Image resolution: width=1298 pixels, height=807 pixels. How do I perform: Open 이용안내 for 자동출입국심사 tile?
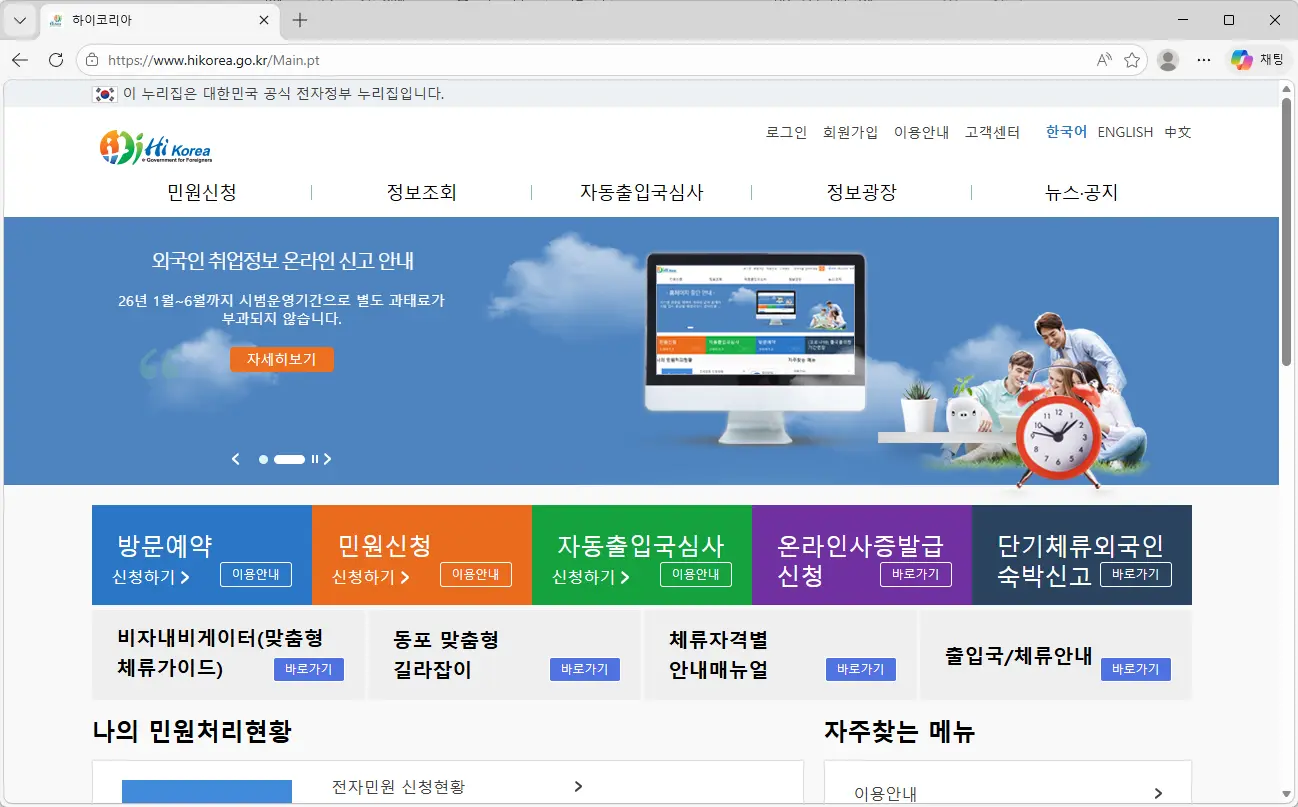696,574
